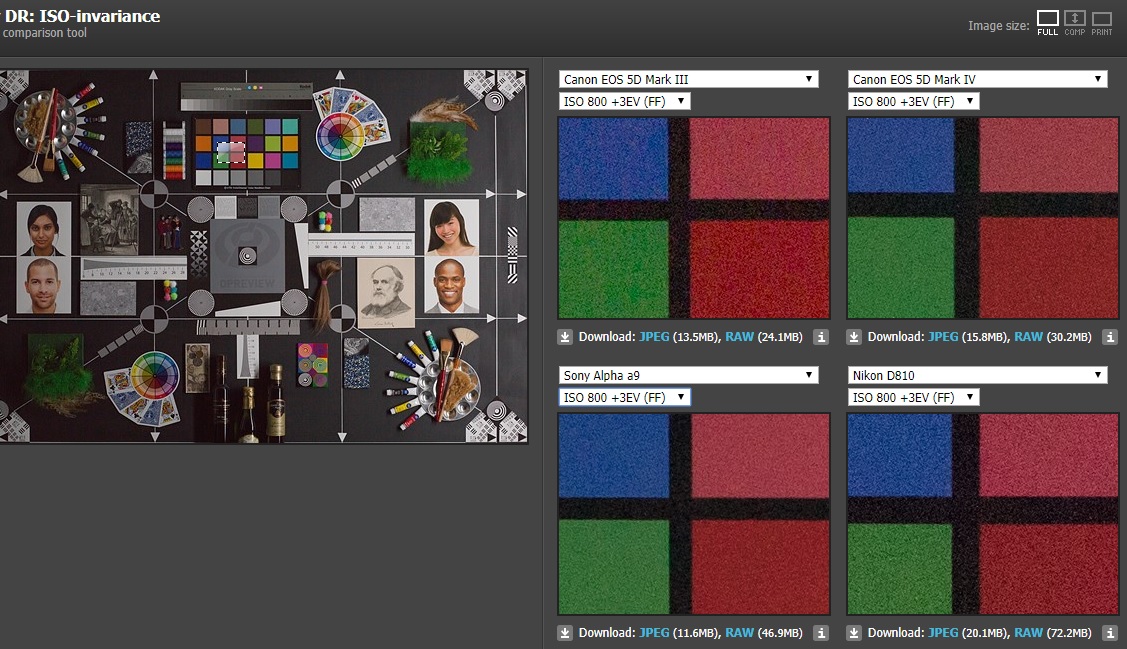The image size is (1127, 649).
Task: Click the 'Image size:' label
Action: [998, 26]
